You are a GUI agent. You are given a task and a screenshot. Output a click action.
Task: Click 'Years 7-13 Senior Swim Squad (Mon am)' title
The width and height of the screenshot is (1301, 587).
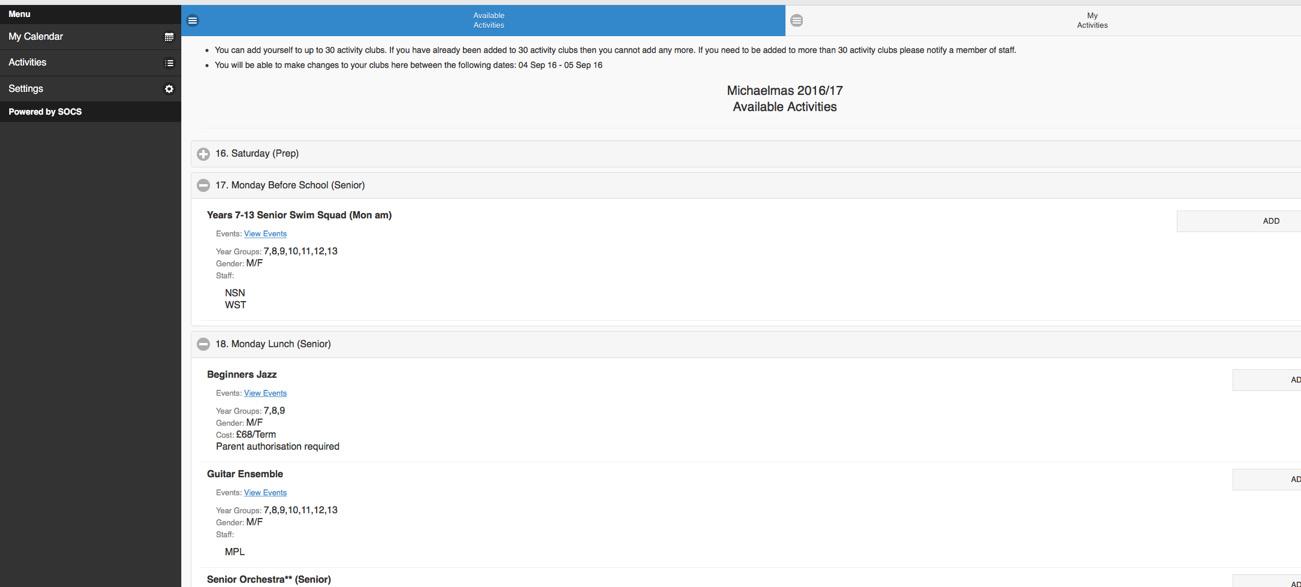(x=299, y=215)
